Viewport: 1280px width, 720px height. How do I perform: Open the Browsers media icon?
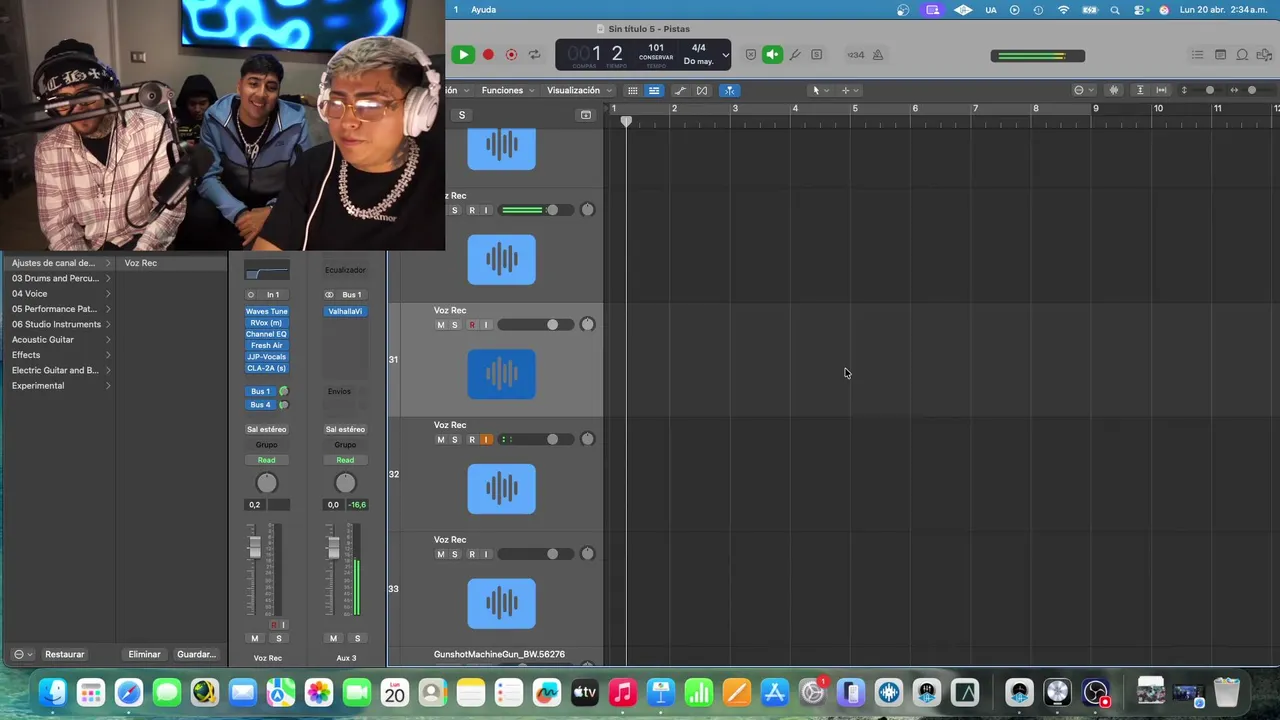1264,55
